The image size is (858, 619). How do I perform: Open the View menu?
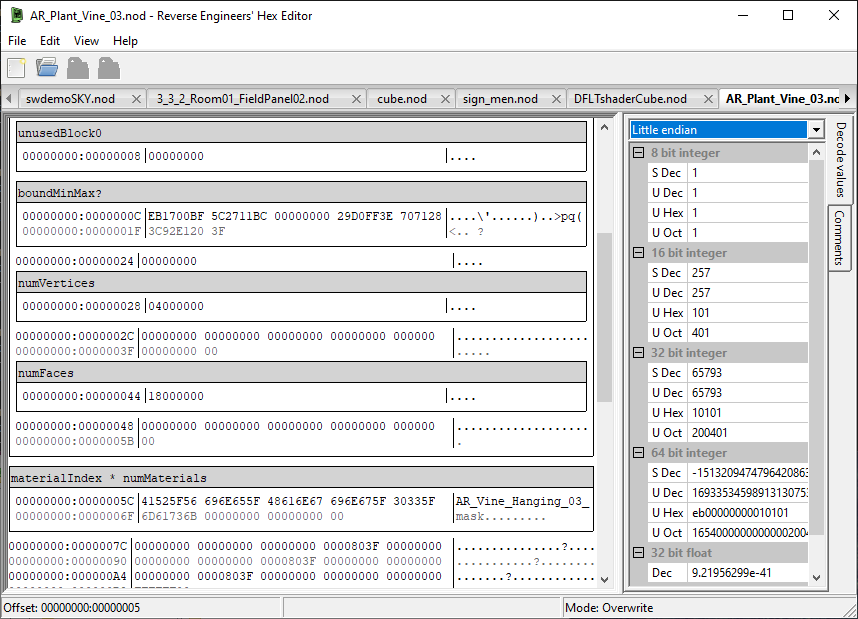(x=86, y=41)
